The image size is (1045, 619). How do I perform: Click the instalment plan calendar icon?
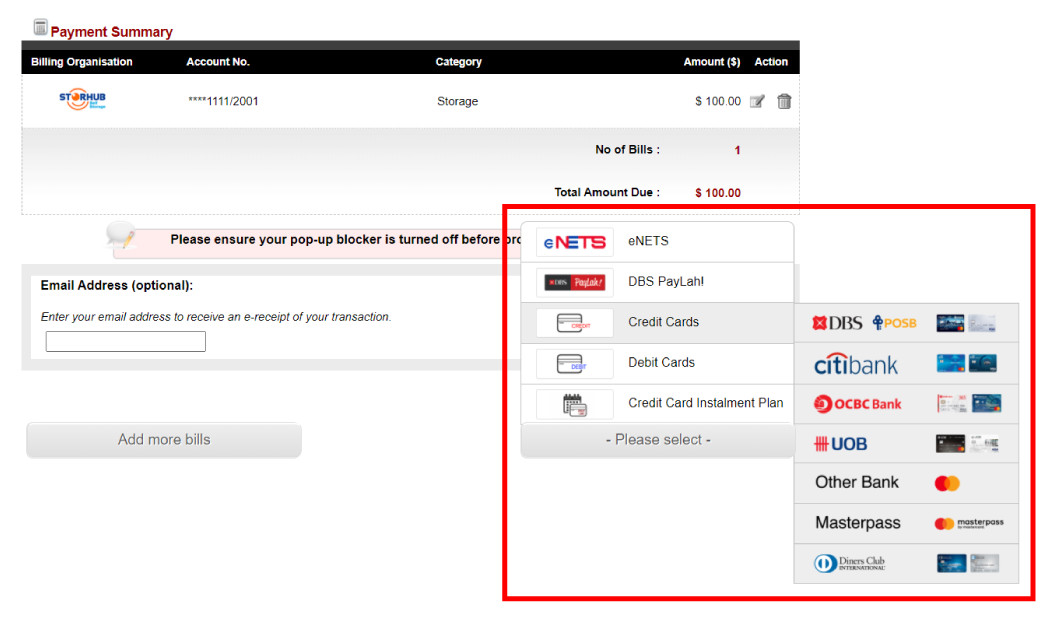[574, 404]
